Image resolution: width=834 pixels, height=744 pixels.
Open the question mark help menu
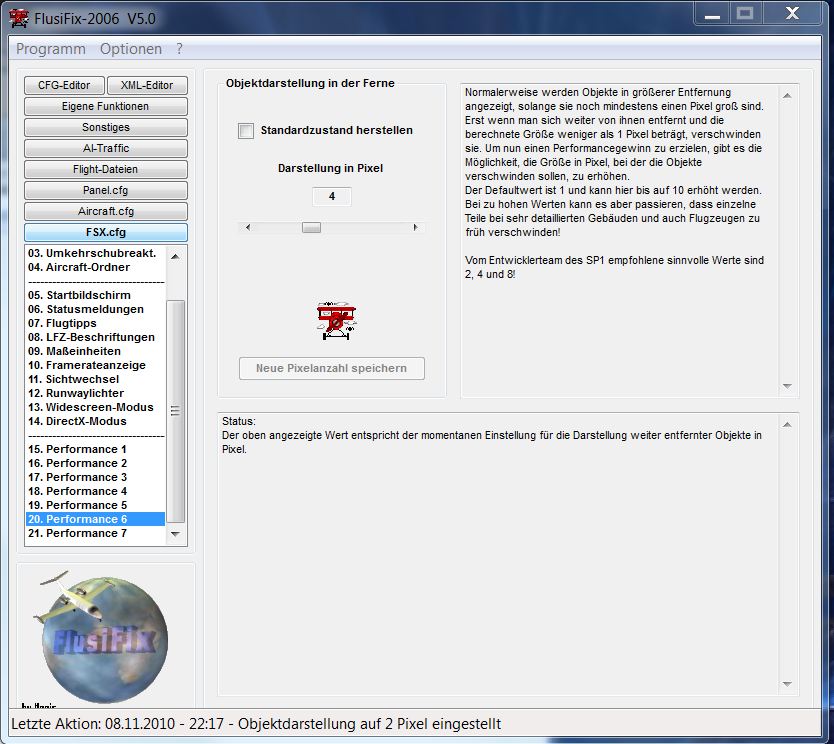179,49
